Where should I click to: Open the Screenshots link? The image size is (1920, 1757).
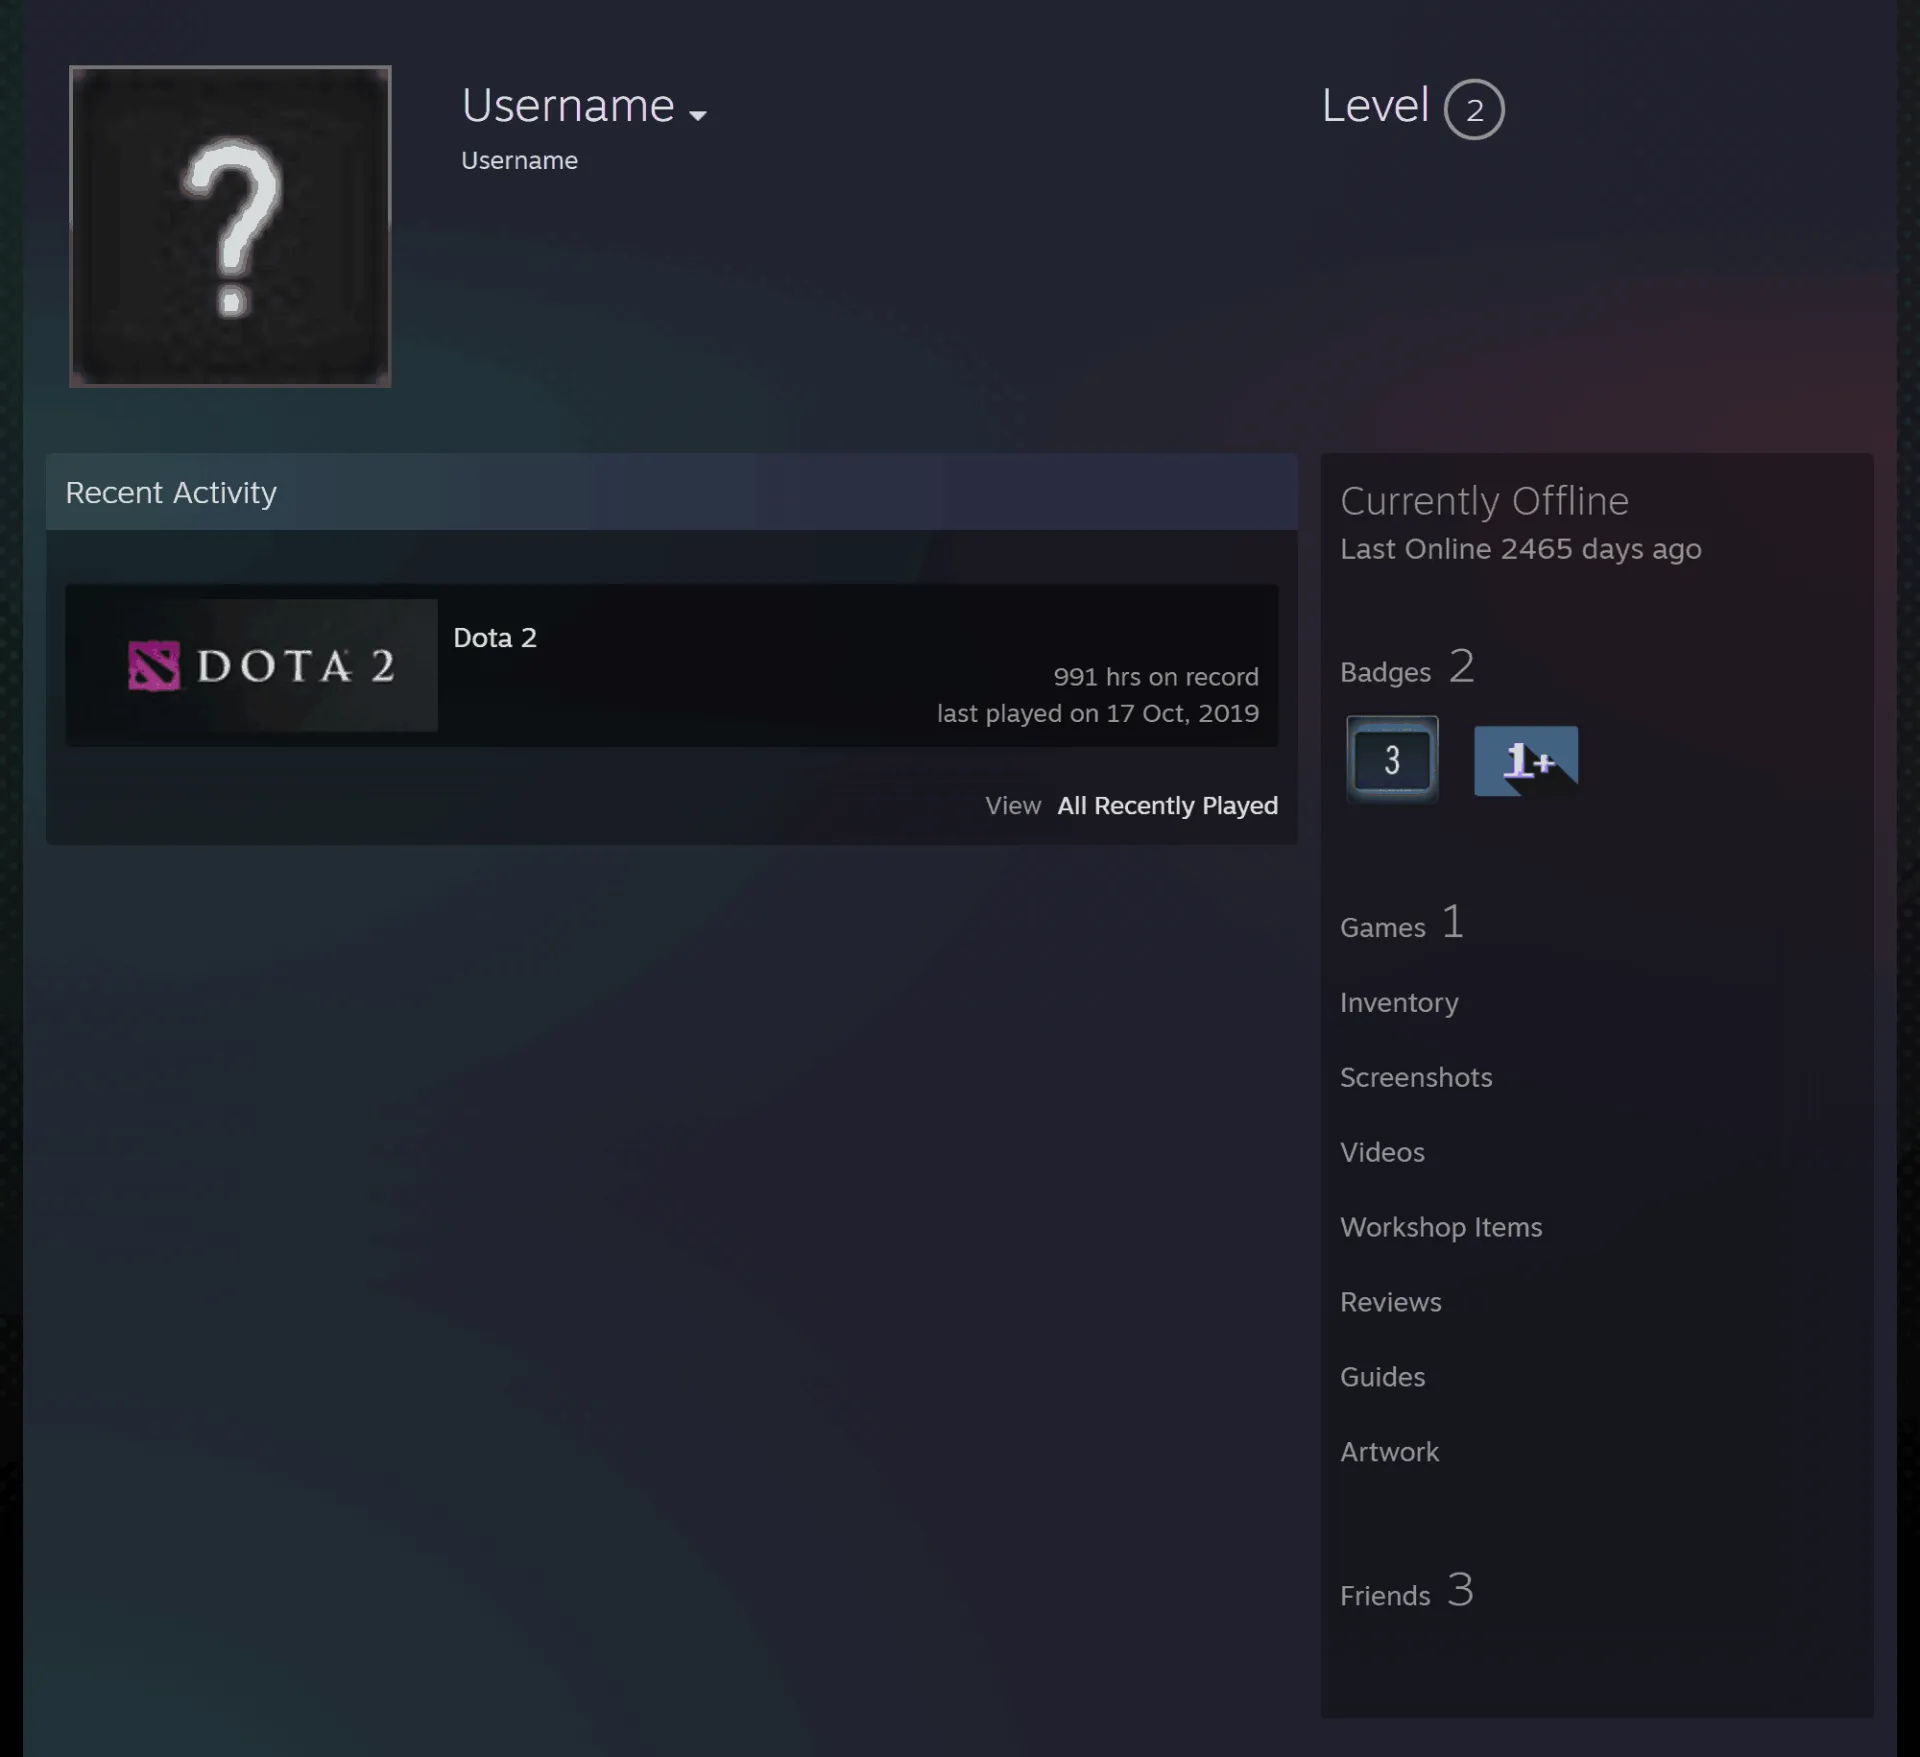[x=1416, y=1077]
